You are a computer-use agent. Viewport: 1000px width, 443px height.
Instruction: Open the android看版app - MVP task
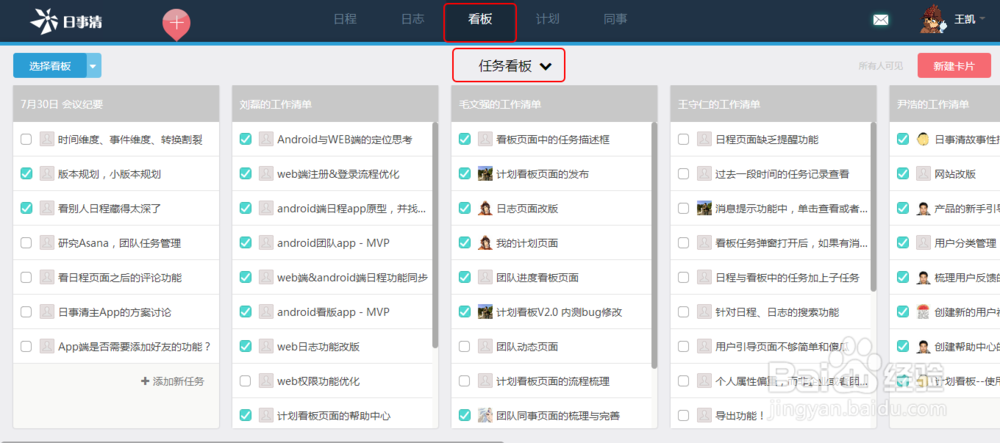point(333,312)
